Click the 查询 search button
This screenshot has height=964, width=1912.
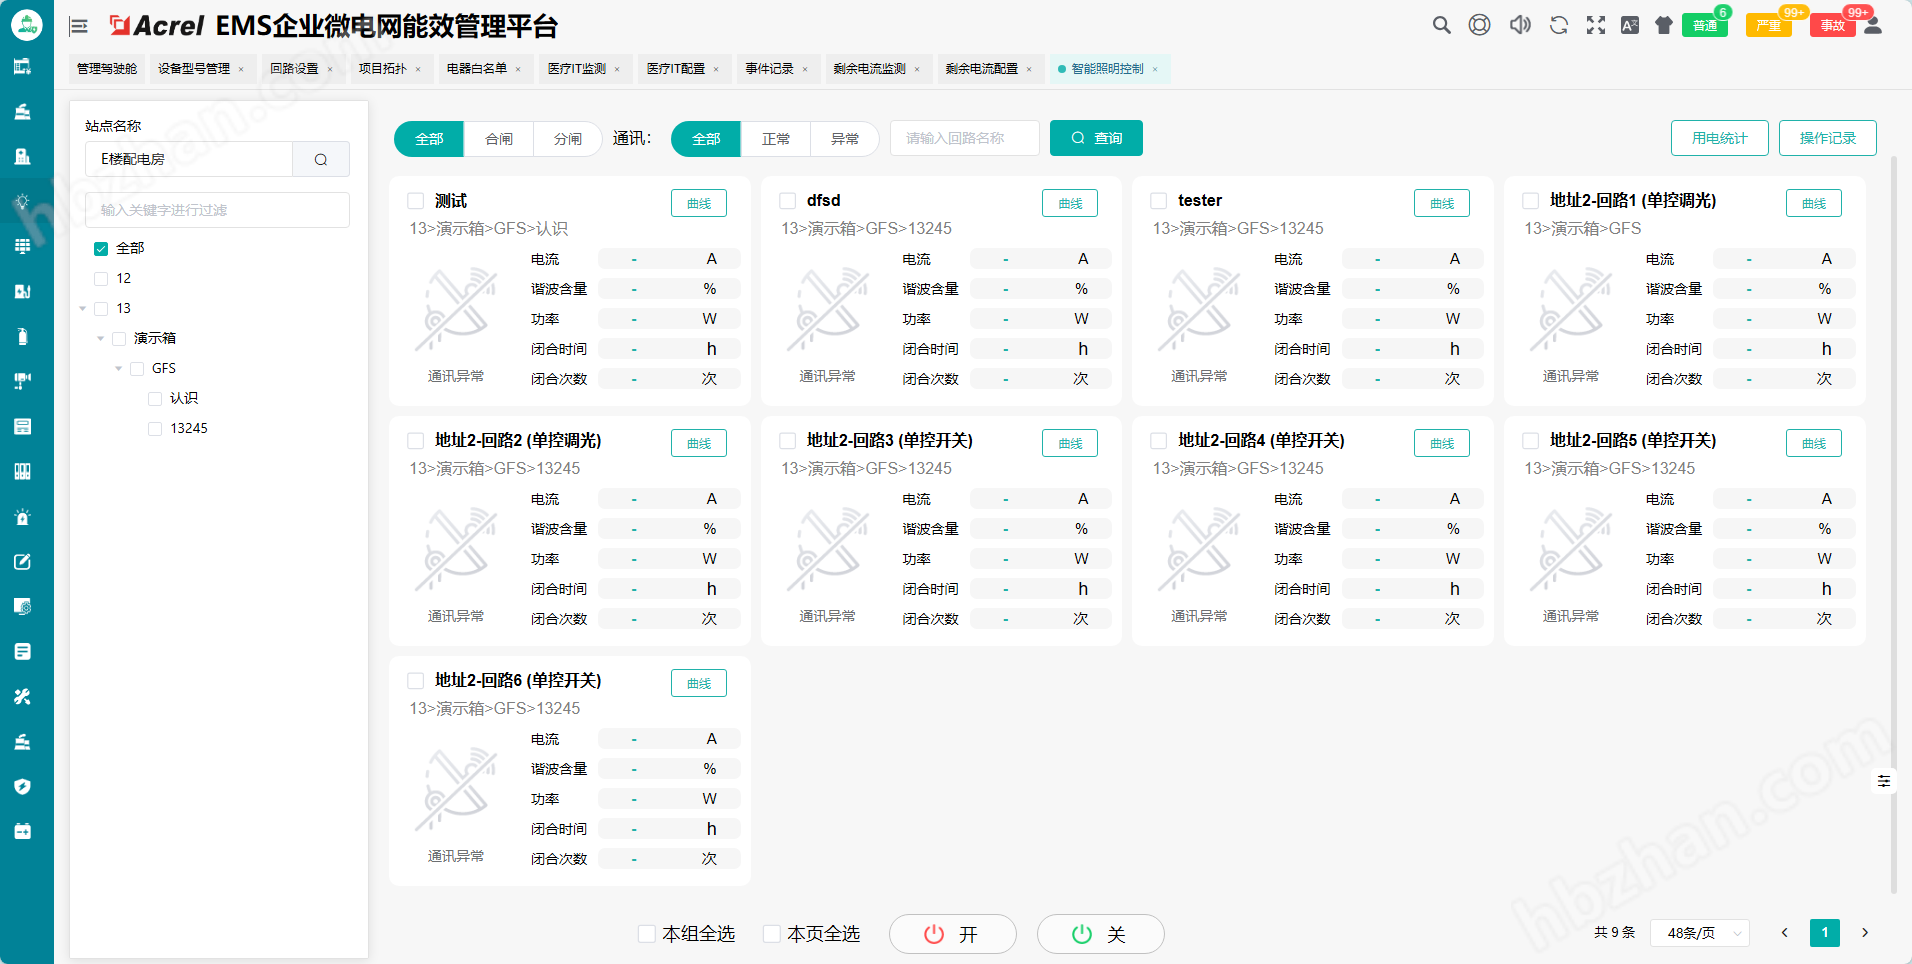pos(1096,138)
